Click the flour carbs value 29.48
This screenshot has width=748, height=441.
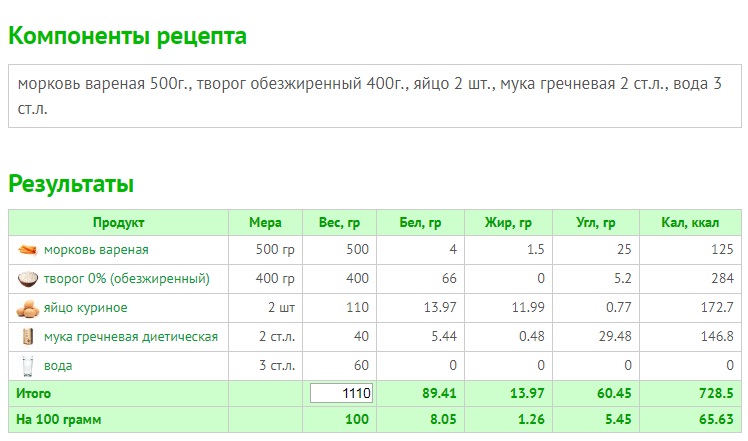pos(615,336)
